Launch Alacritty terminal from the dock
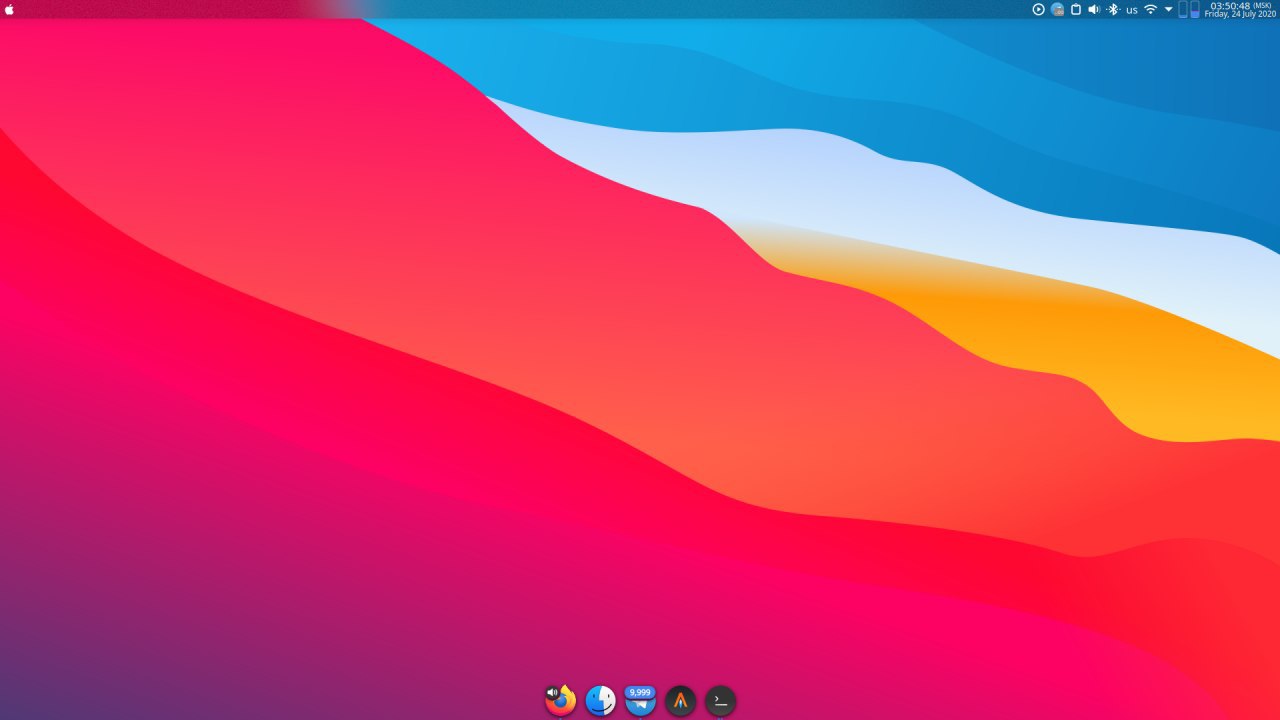 click(x=681, y=701)
